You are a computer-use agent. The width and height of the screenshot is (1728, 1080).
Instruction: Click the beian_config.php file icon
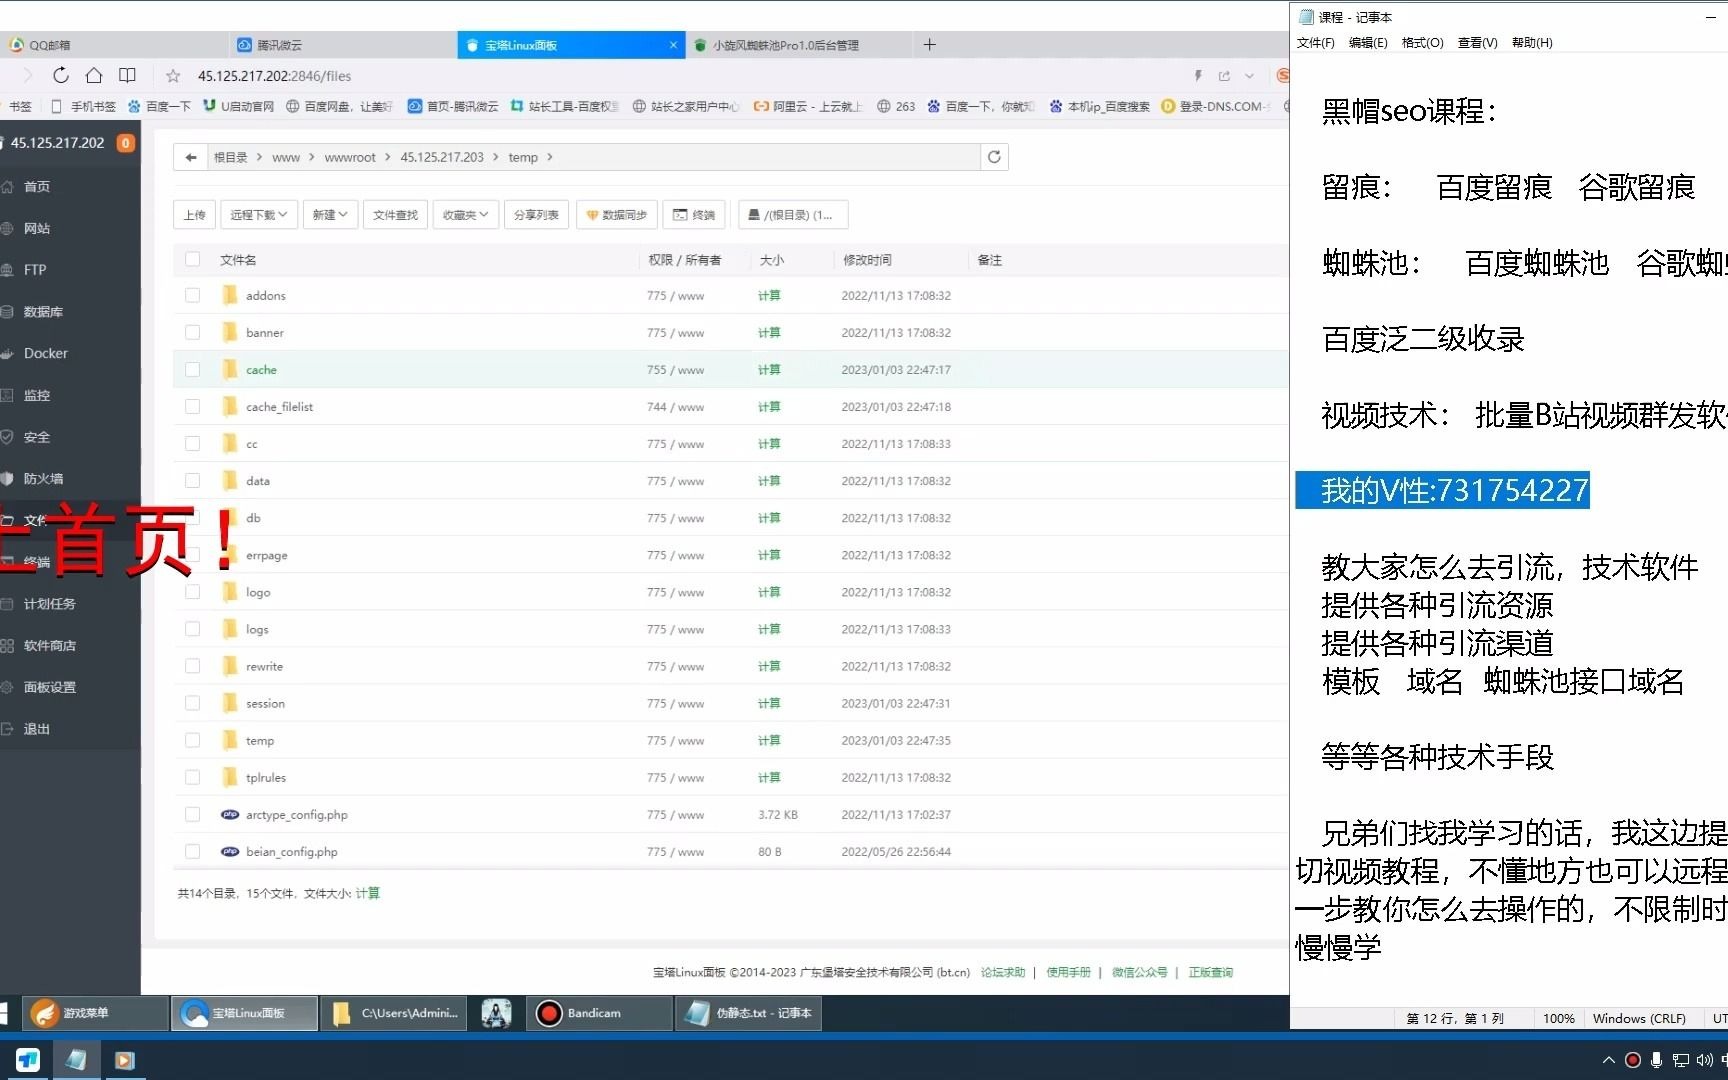click(x=230, y=851)
